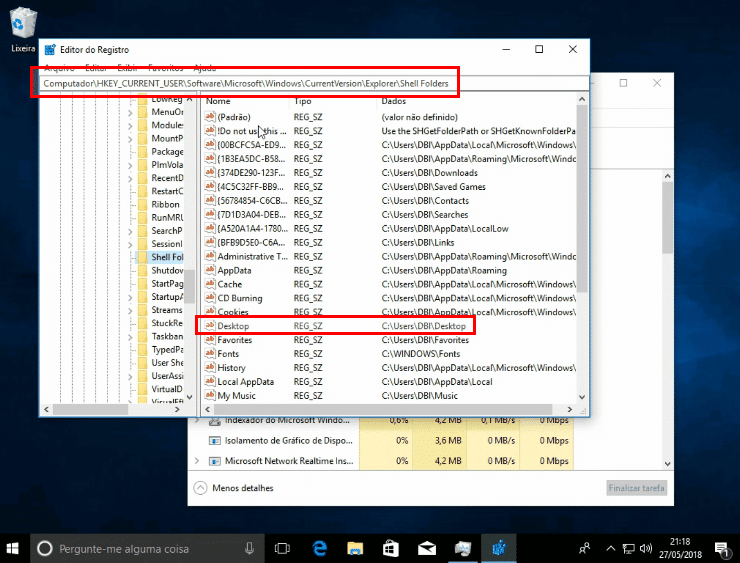Click the RunMRU folder icon in tree
Image resolution: width=740 pixels, height=563 pixels.
[x=143, y=218]
